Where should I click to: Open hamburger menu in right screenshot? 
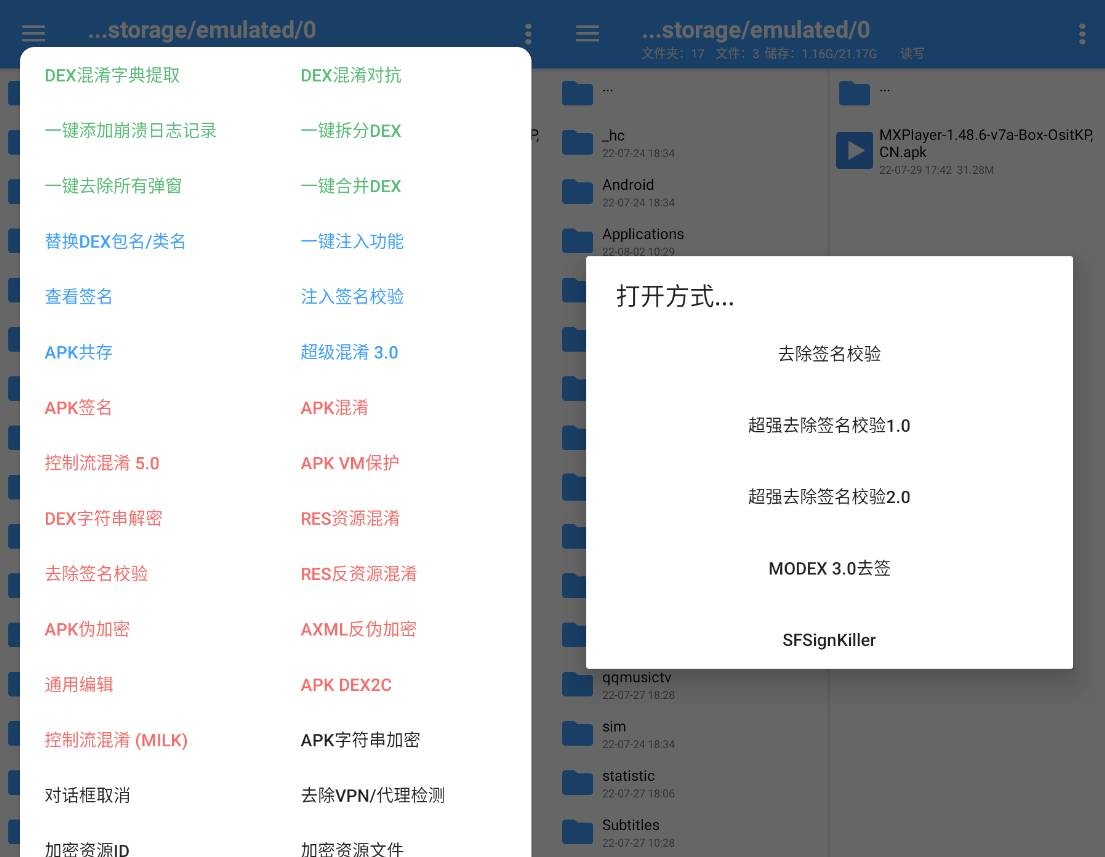tap(587, 33)
